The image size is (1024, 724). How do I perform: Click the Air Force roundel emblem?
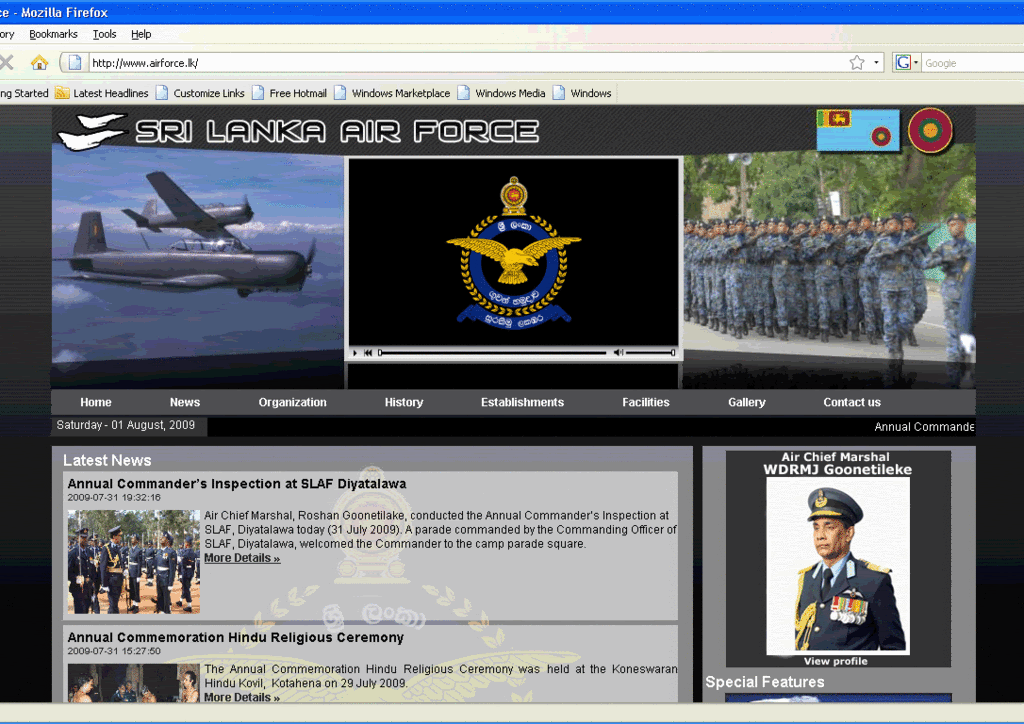point(930,131)
